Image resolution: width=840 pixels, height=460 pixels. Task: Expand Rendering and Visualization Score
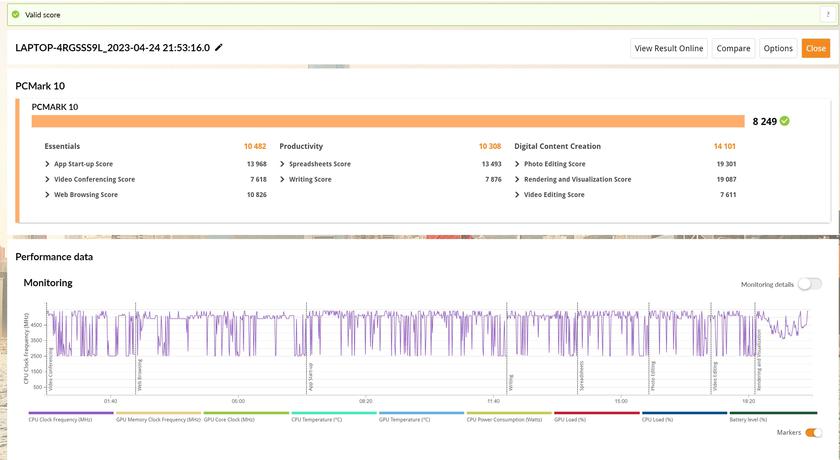517,179
